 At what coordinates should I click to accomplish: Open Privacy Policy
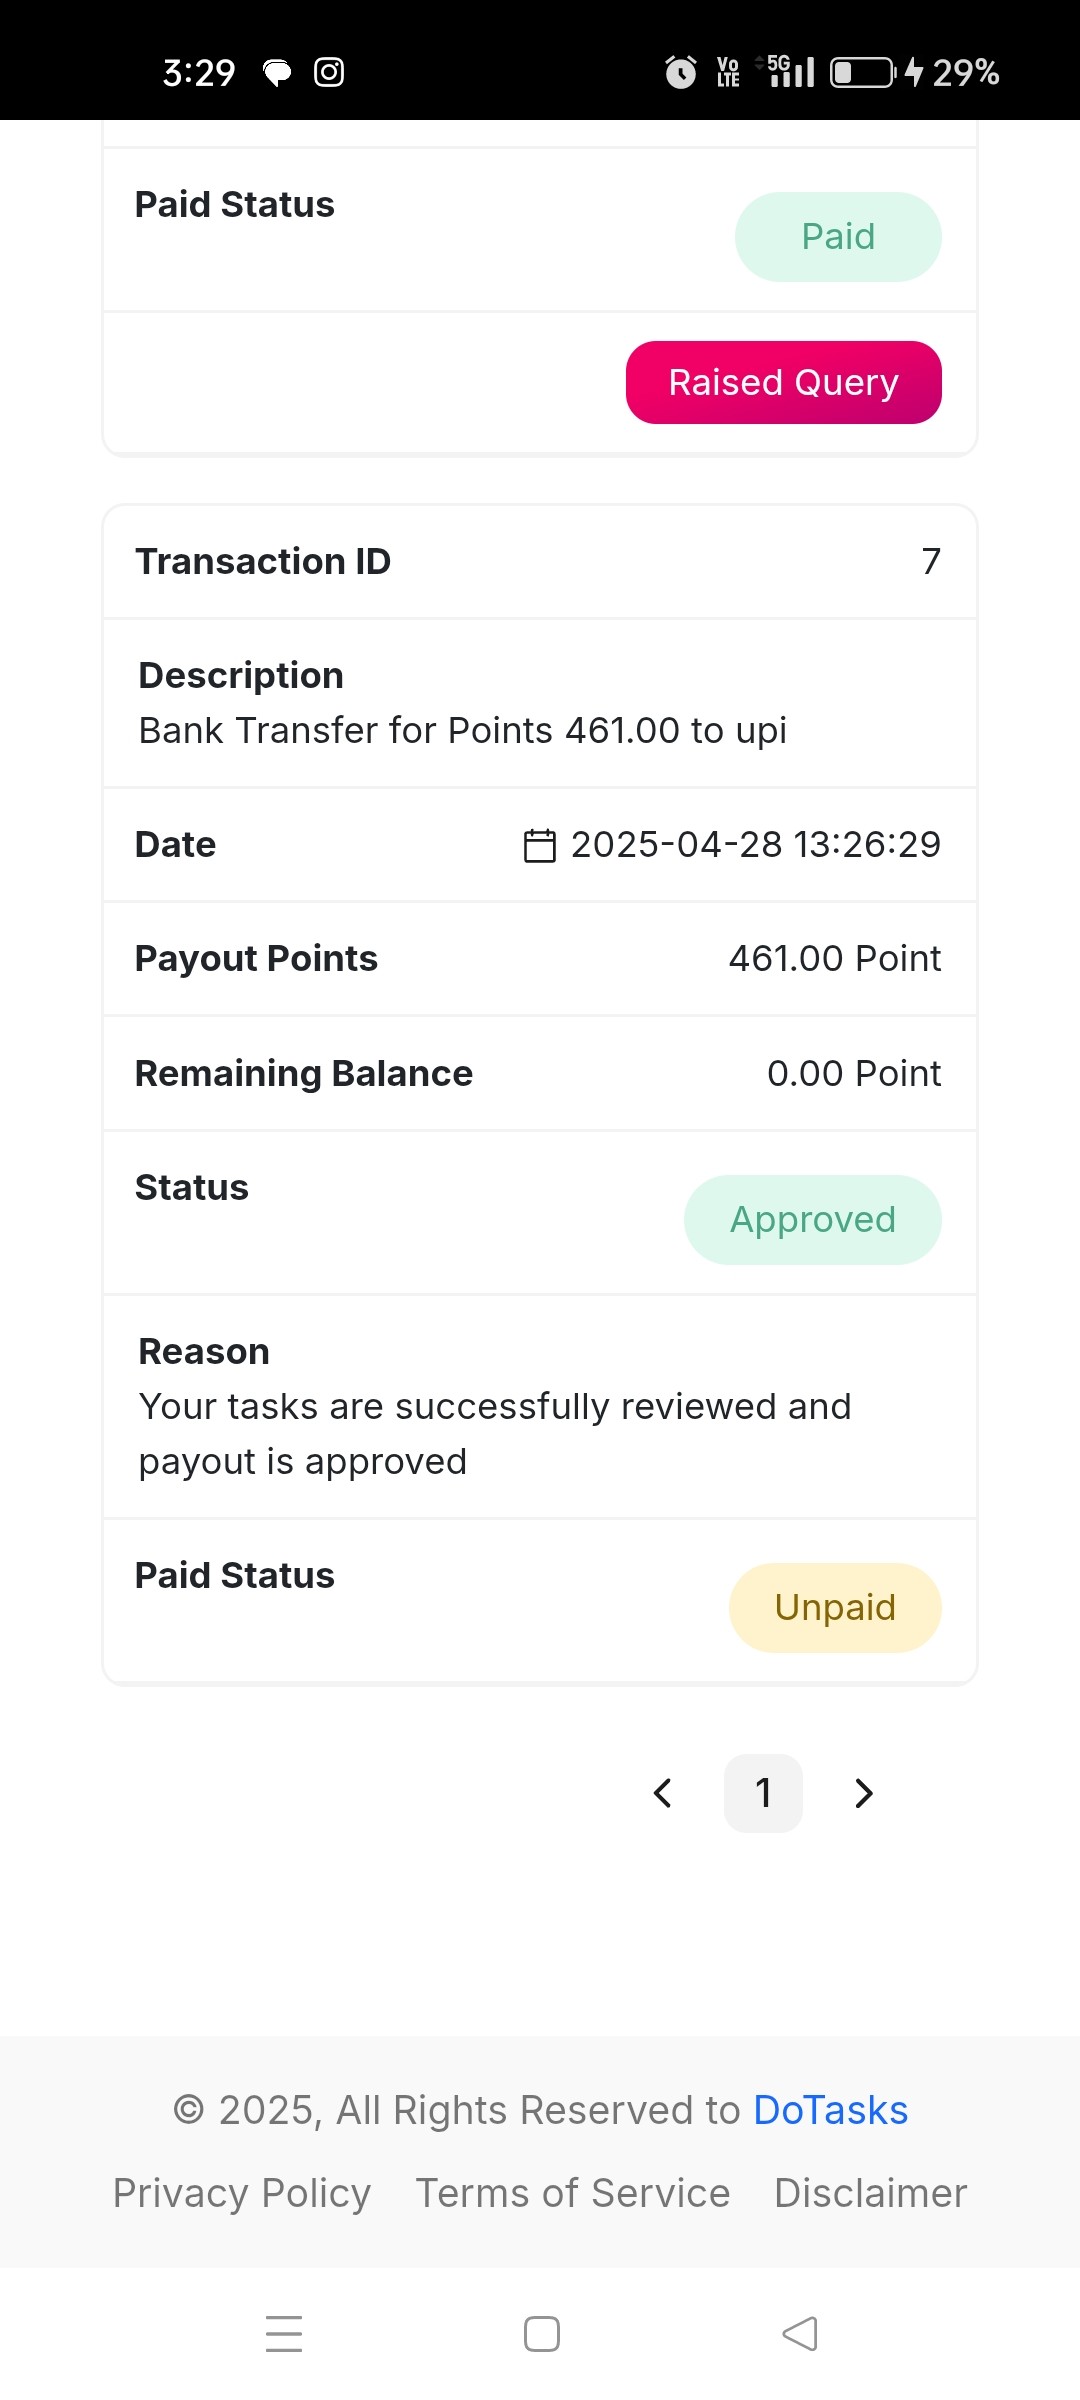click(241, 2193)
